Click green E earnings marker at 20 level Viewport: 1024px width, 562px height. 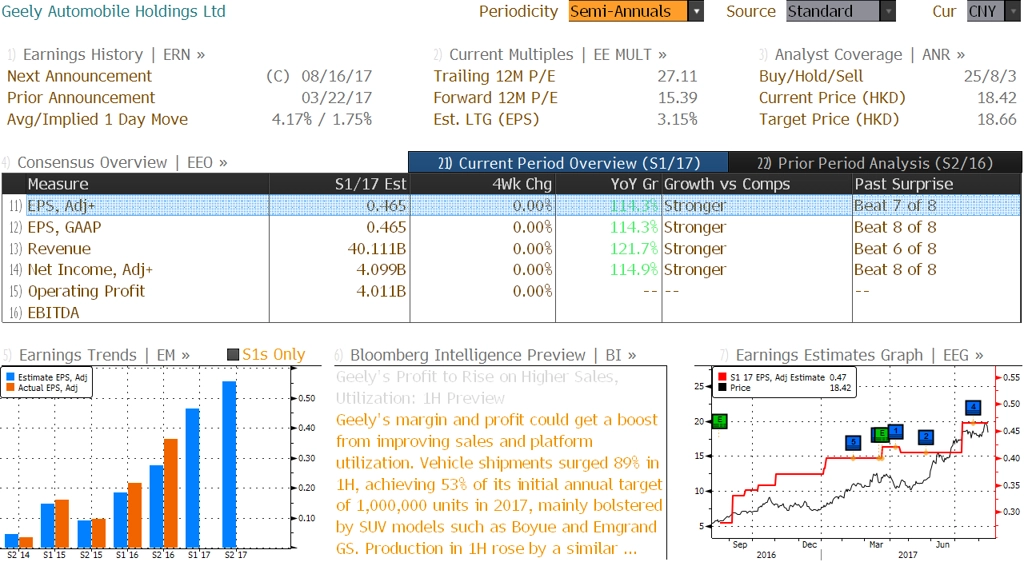[719, 421]
